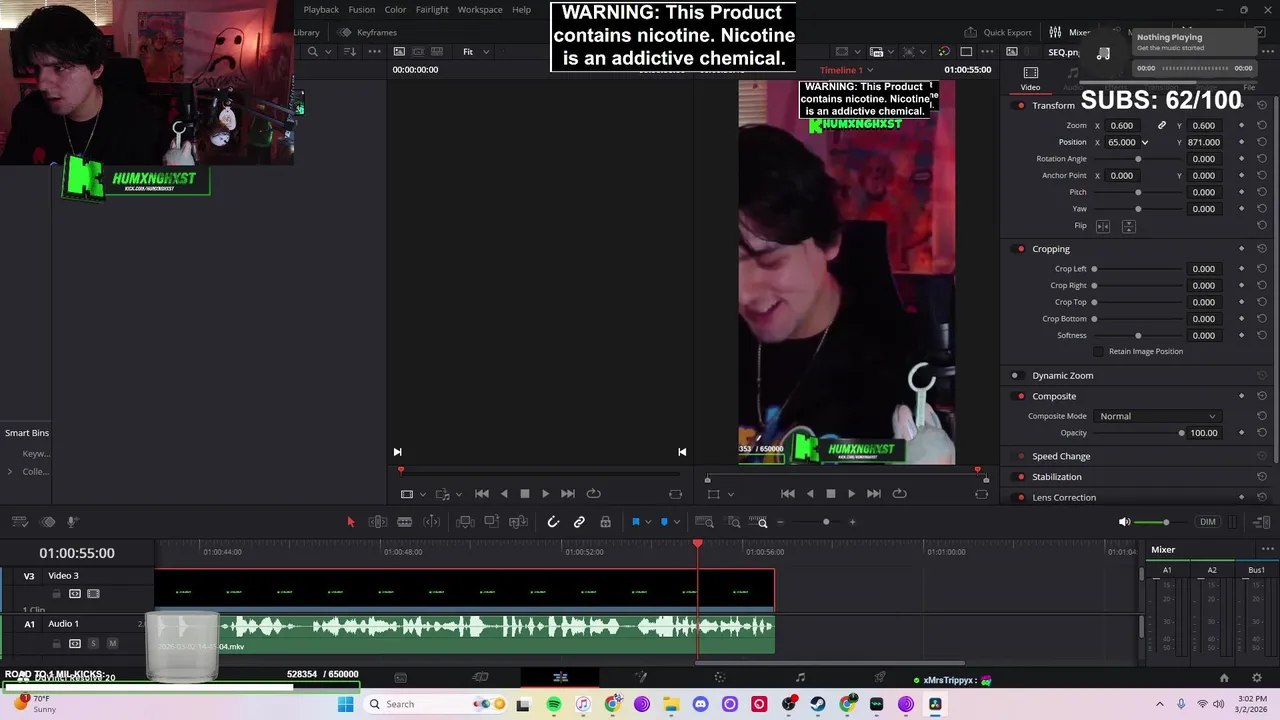Screen dimensions: 1280x720
Task: Click the Overwrite Clip timeline icon
Action: 491,522
